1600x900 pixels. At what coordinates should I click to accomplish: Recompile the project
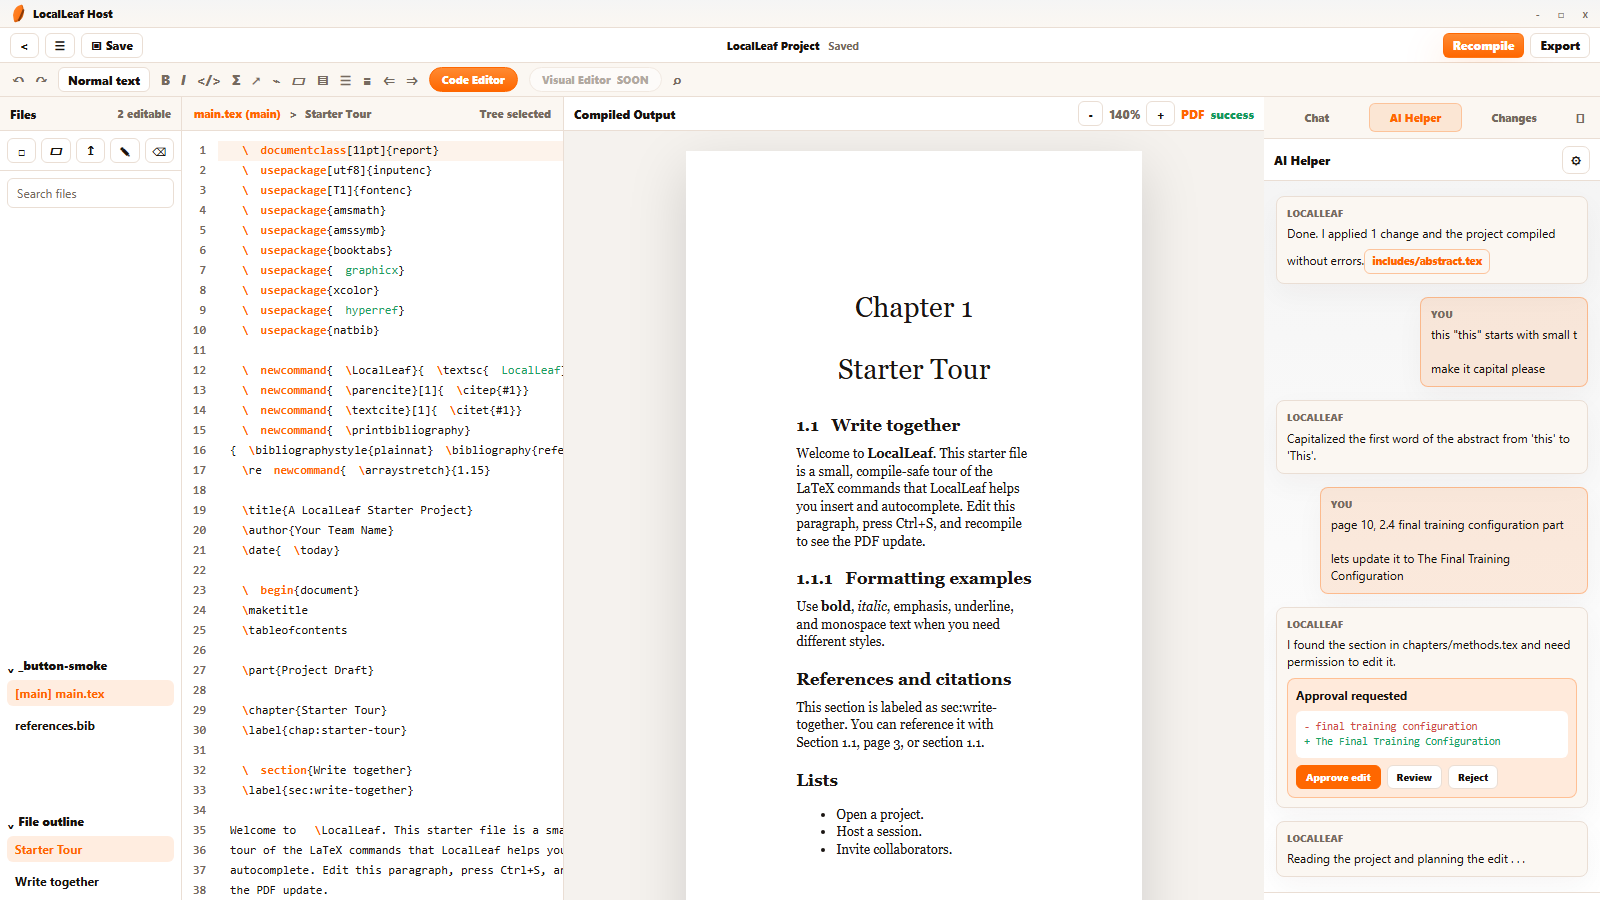click(x=1483, y=46)
